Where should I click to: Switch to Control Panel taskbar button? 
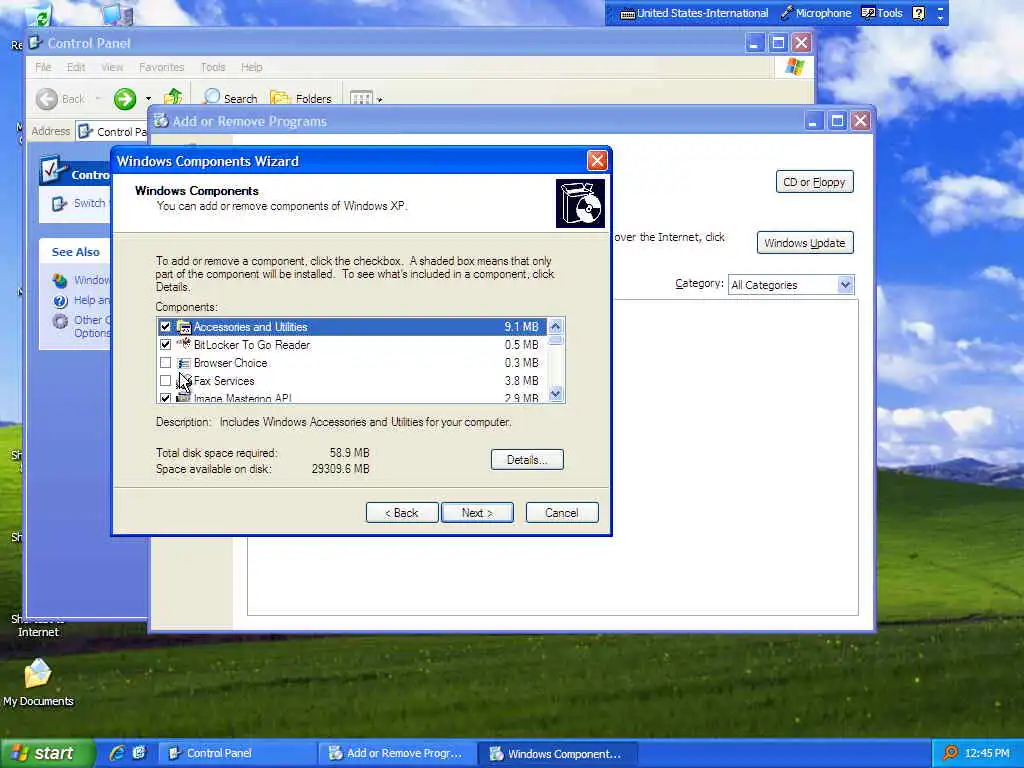pyautogui.click(x=238, y=754)
